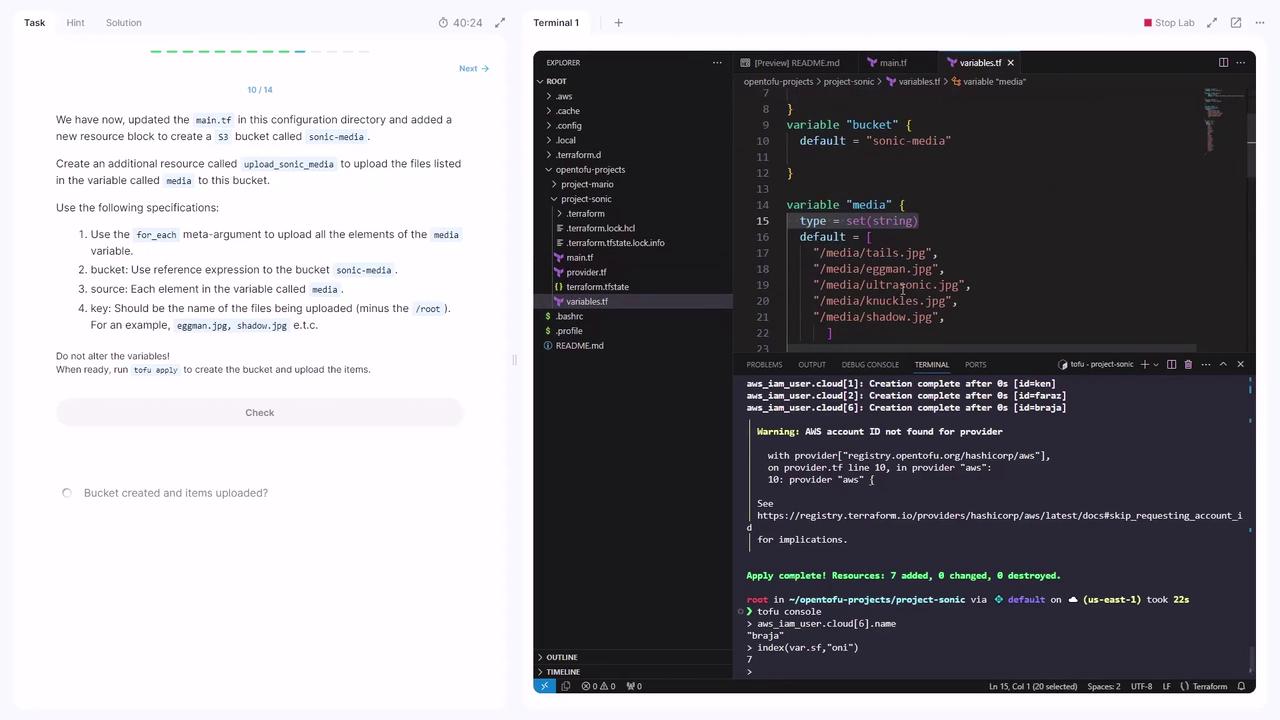Go to the Next task step
1280x720 pixels.
pyautogui.click(x=473, y=68)
